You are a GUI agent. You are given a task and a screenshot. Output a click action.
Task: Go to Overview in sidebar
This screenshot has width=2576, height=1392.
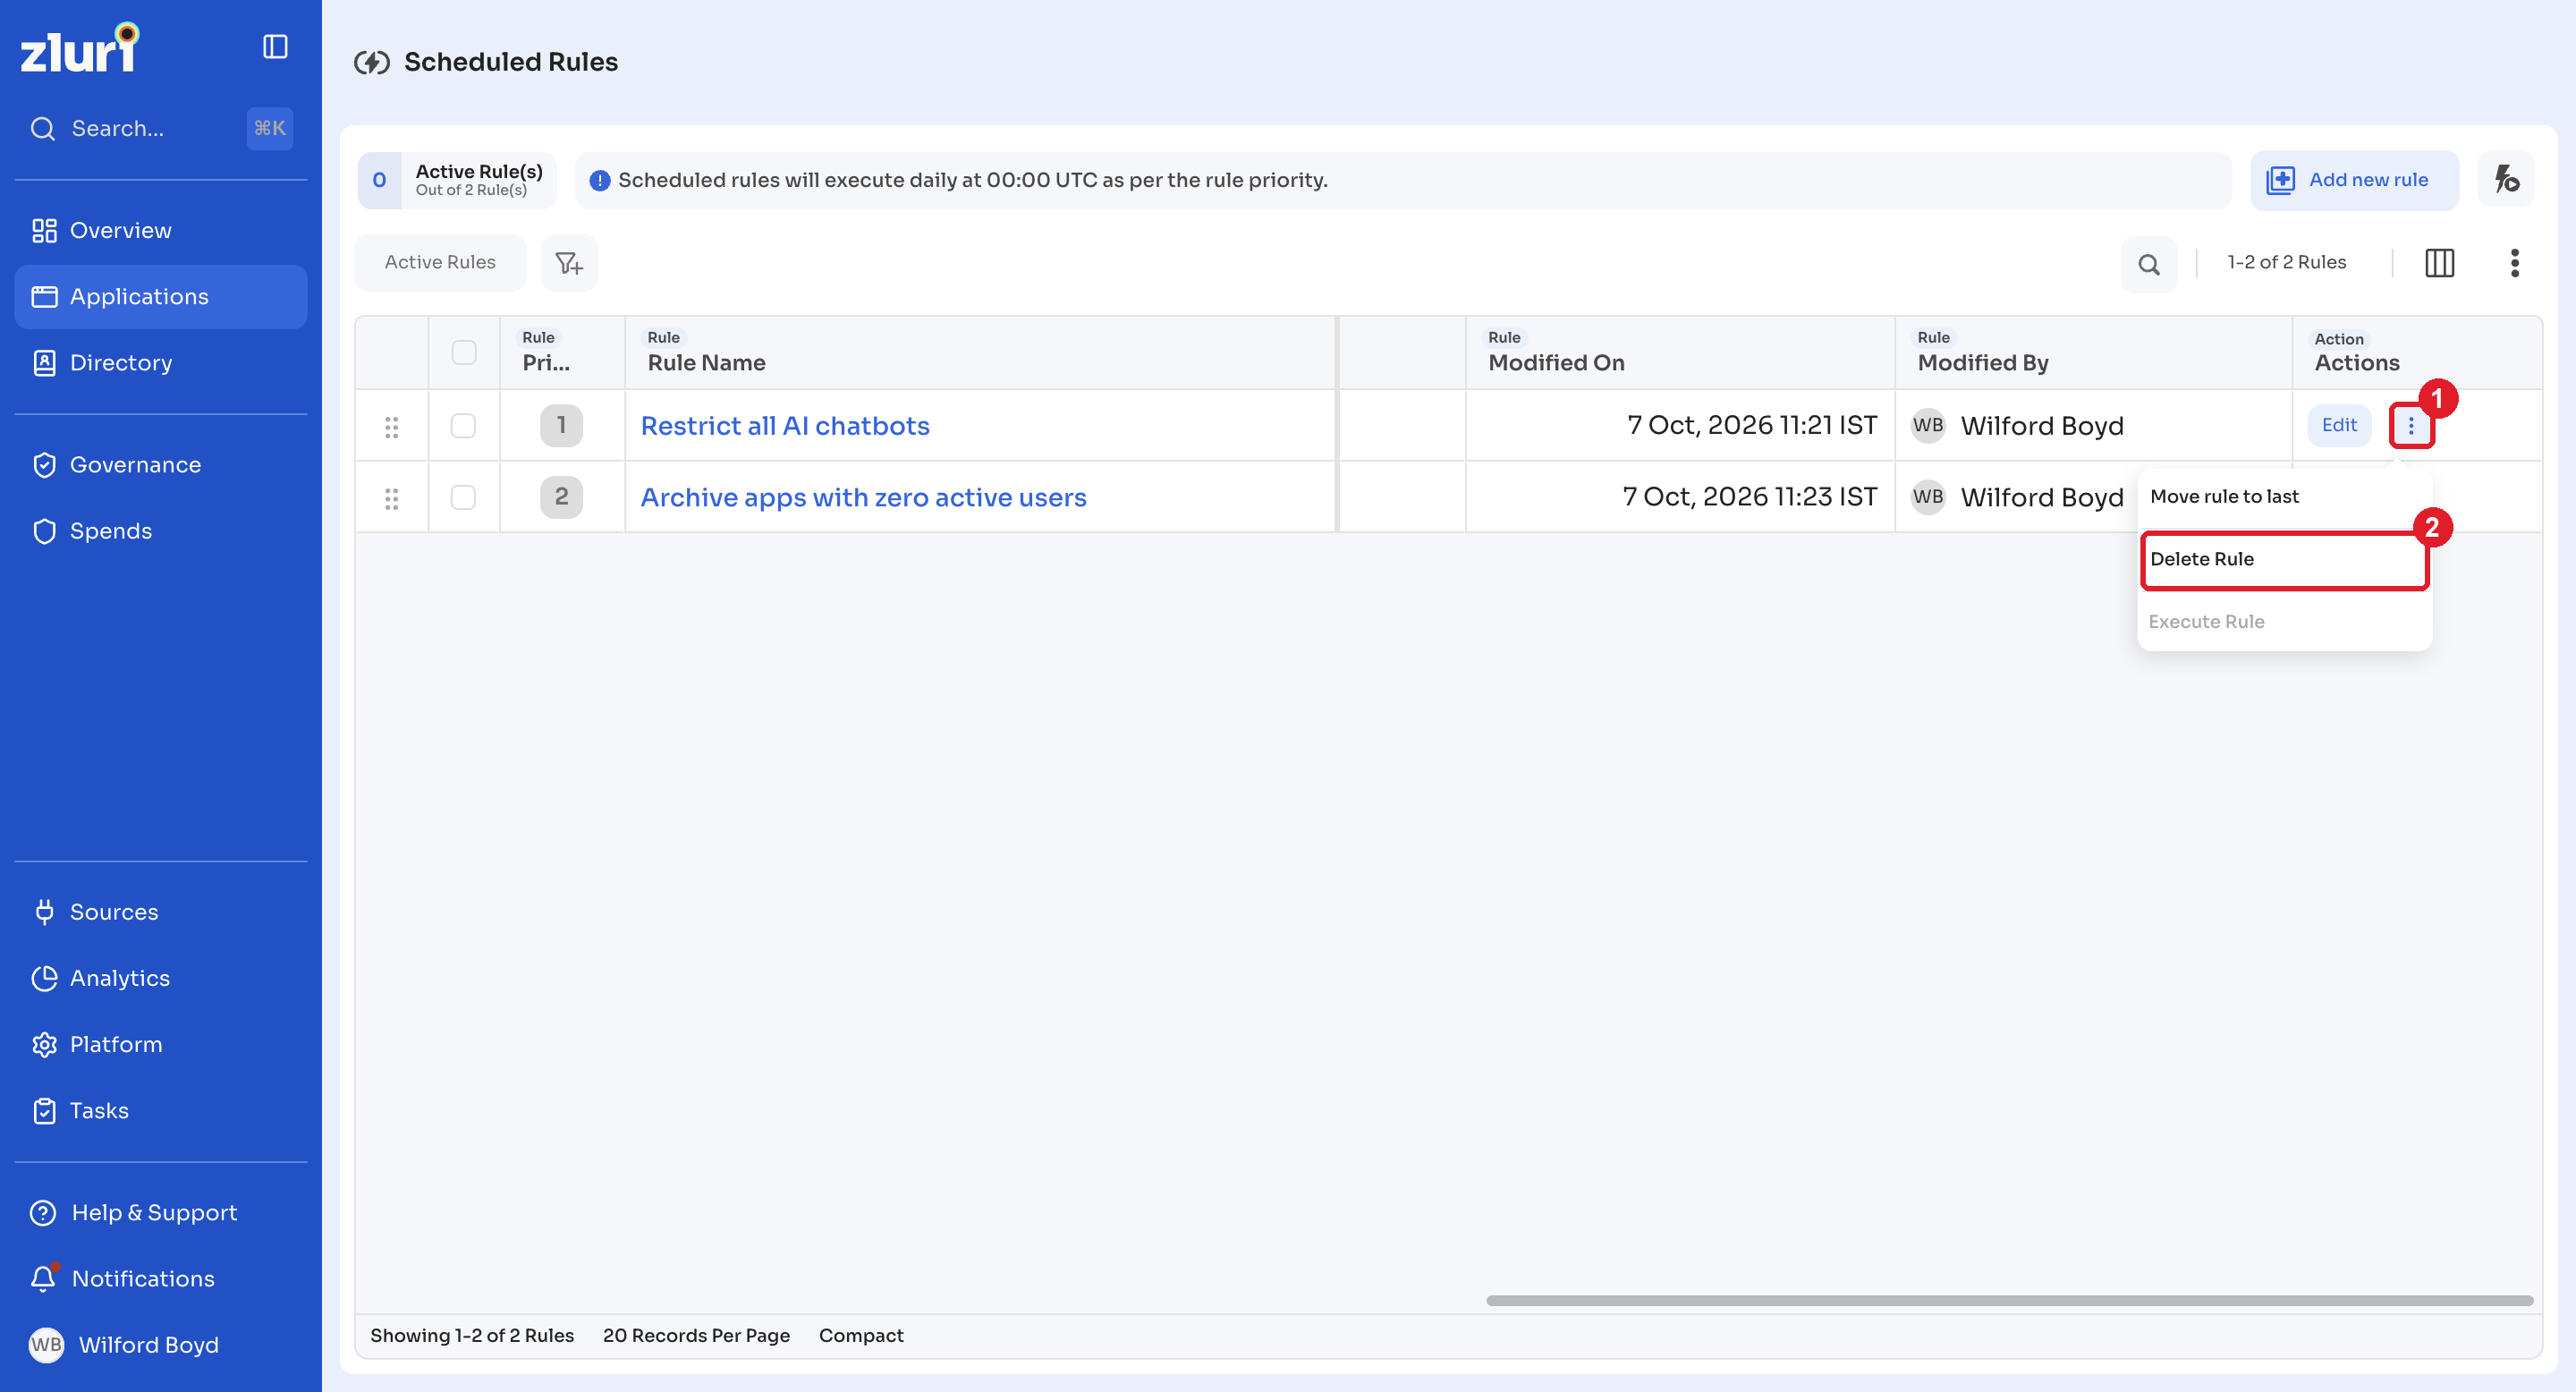pos(160,231)
